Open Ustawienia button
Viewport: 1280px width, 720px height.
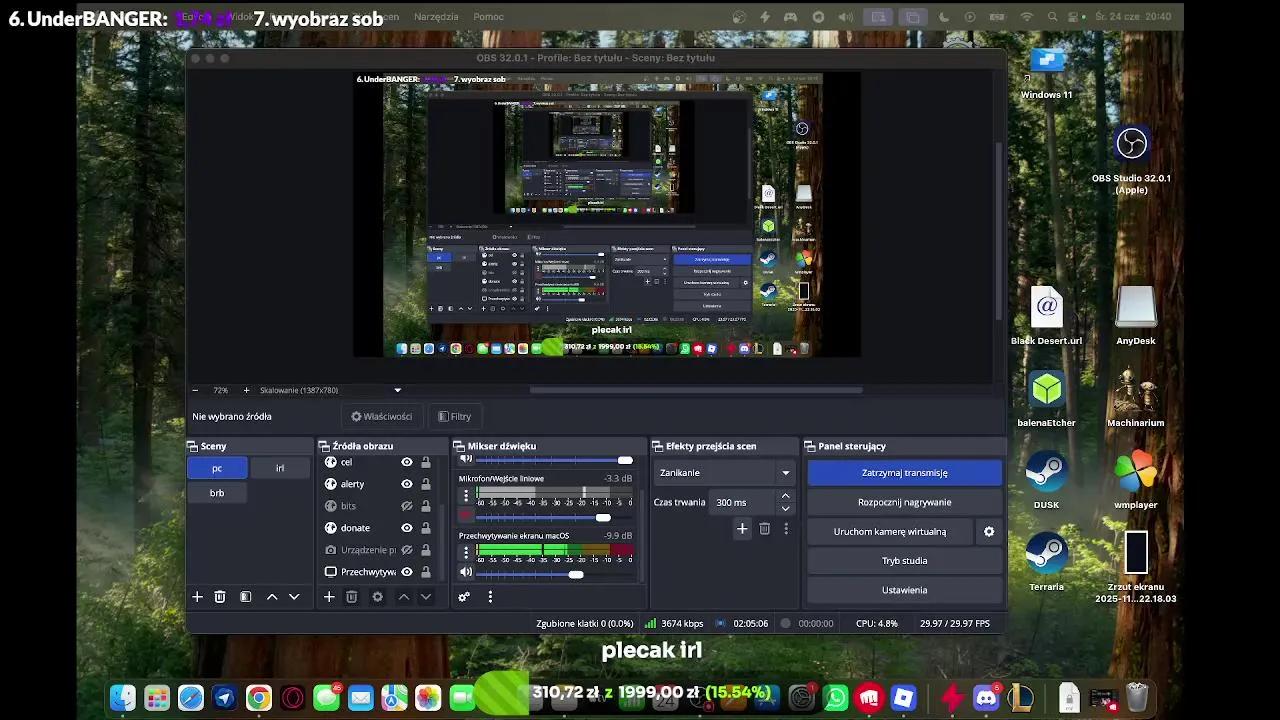point(905,590)
